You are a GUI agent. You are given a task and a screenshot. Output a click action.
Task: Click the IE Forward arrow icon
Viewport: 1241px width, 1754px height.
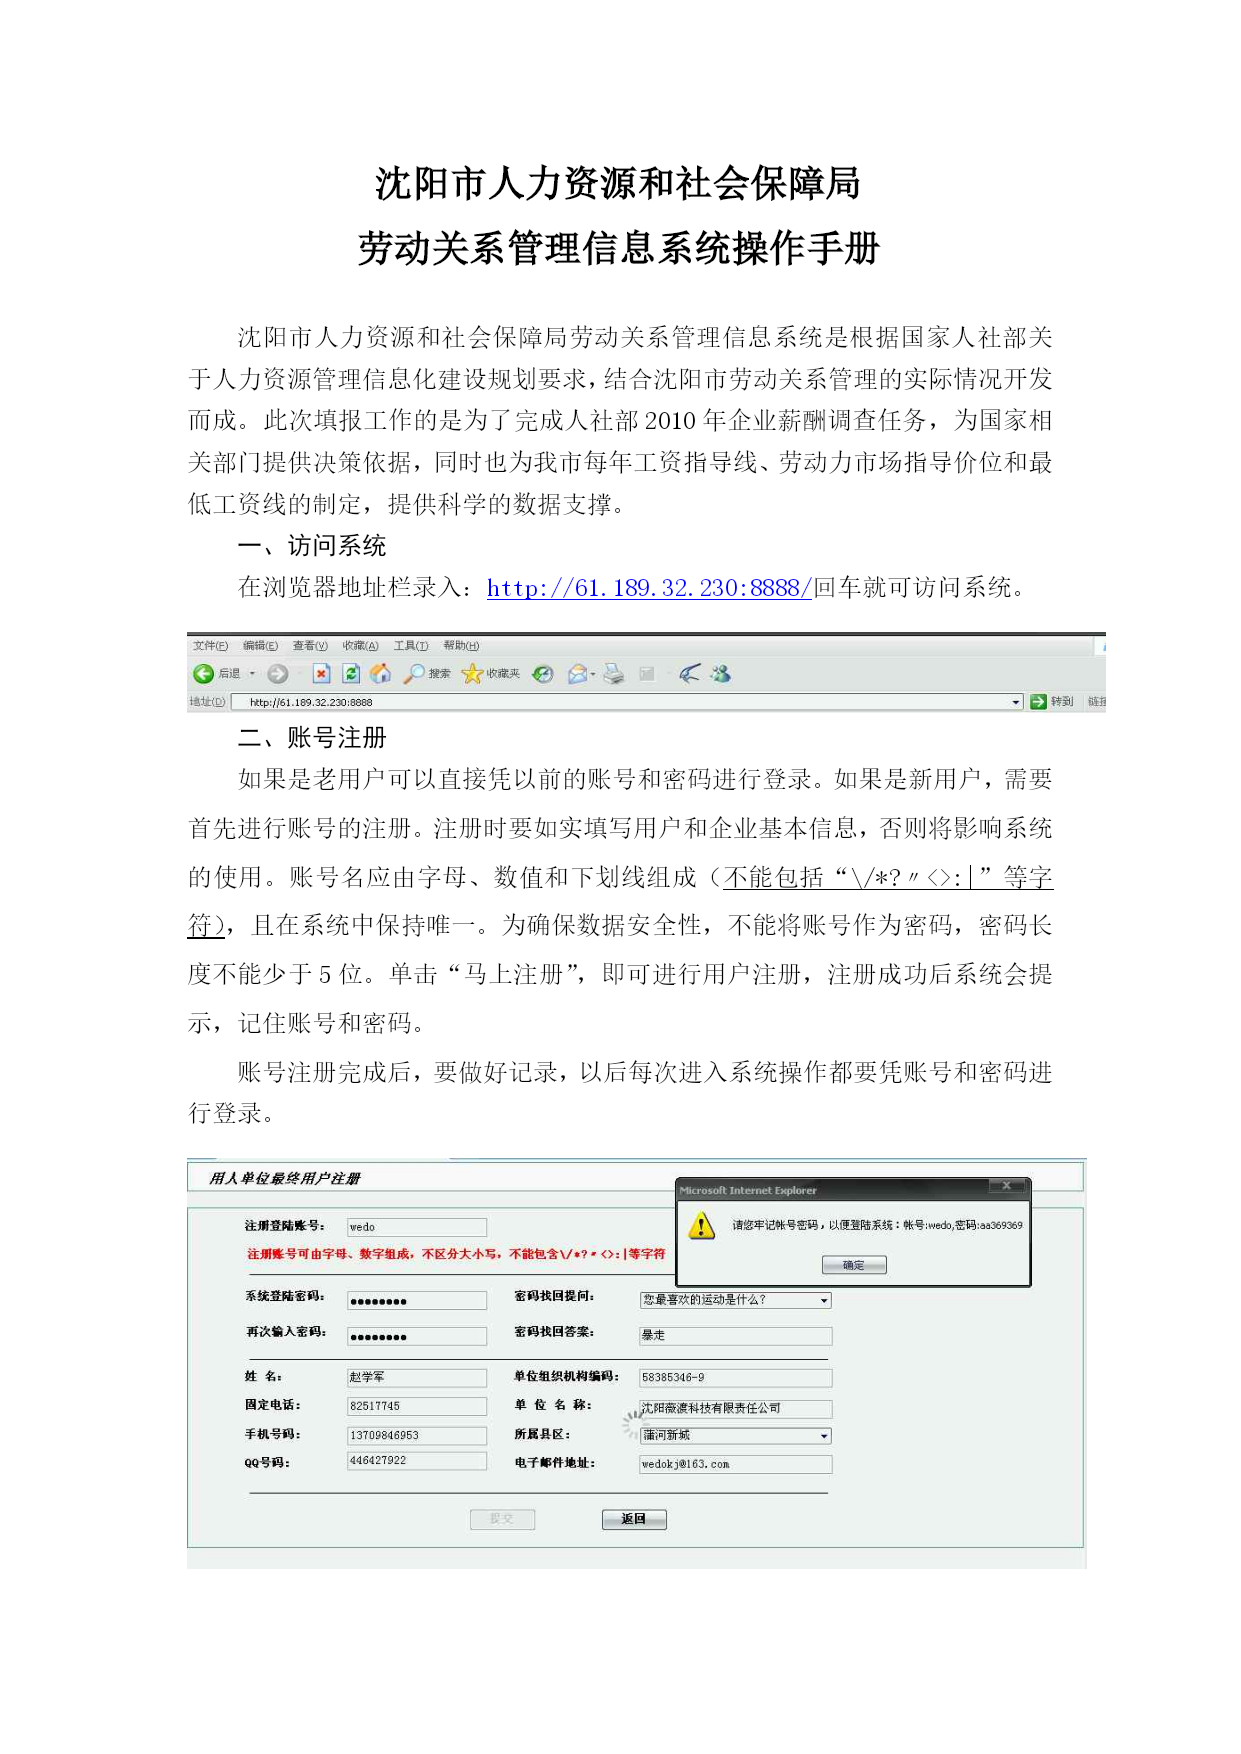pos(278,674)
